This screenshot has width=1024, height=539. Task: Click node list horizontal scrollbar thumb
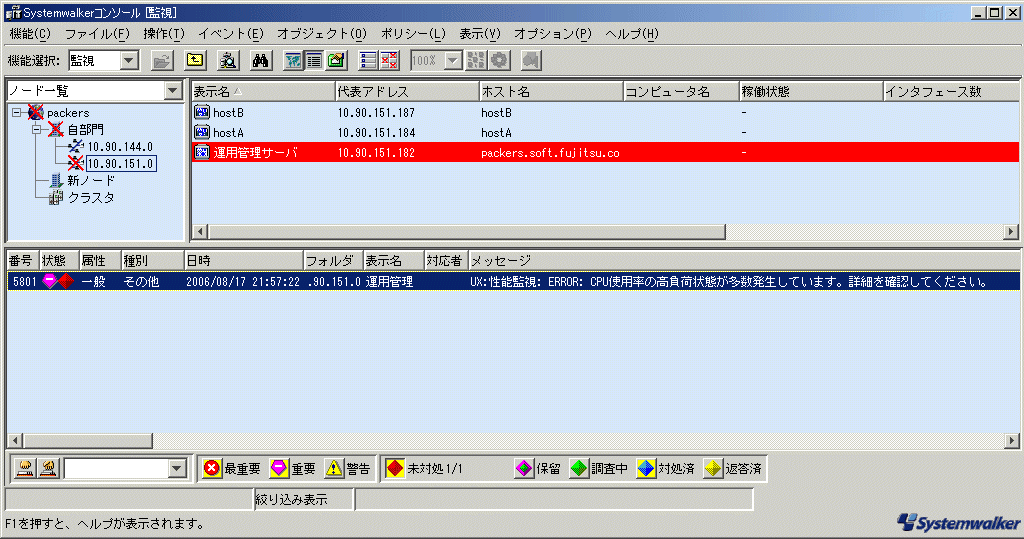[x=467, y=232]
